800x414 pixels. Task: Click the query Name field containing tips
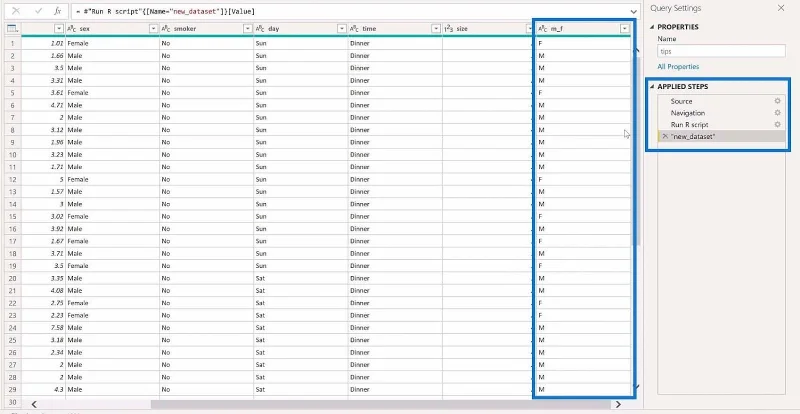pos(721,51)
